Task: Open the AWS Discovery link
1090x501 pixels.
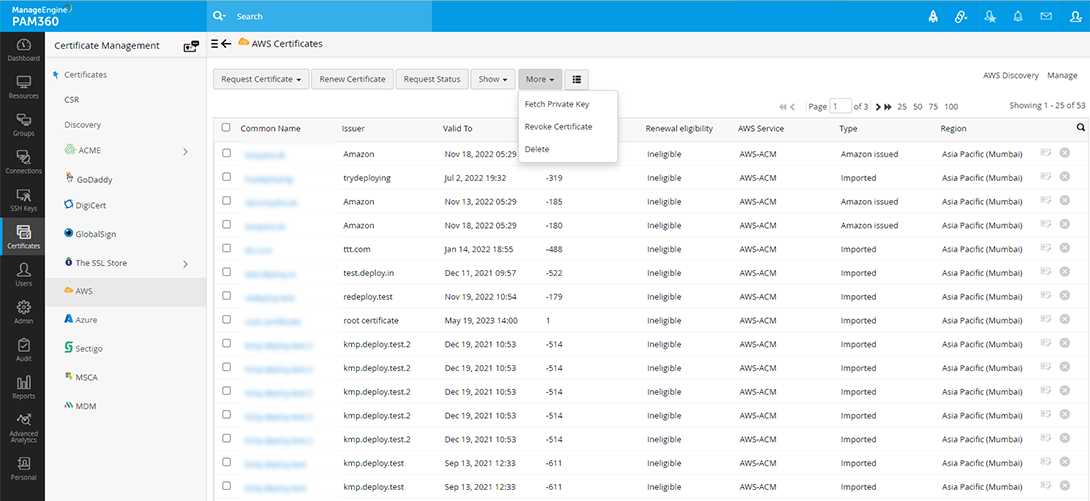Action: (1010, 75)
